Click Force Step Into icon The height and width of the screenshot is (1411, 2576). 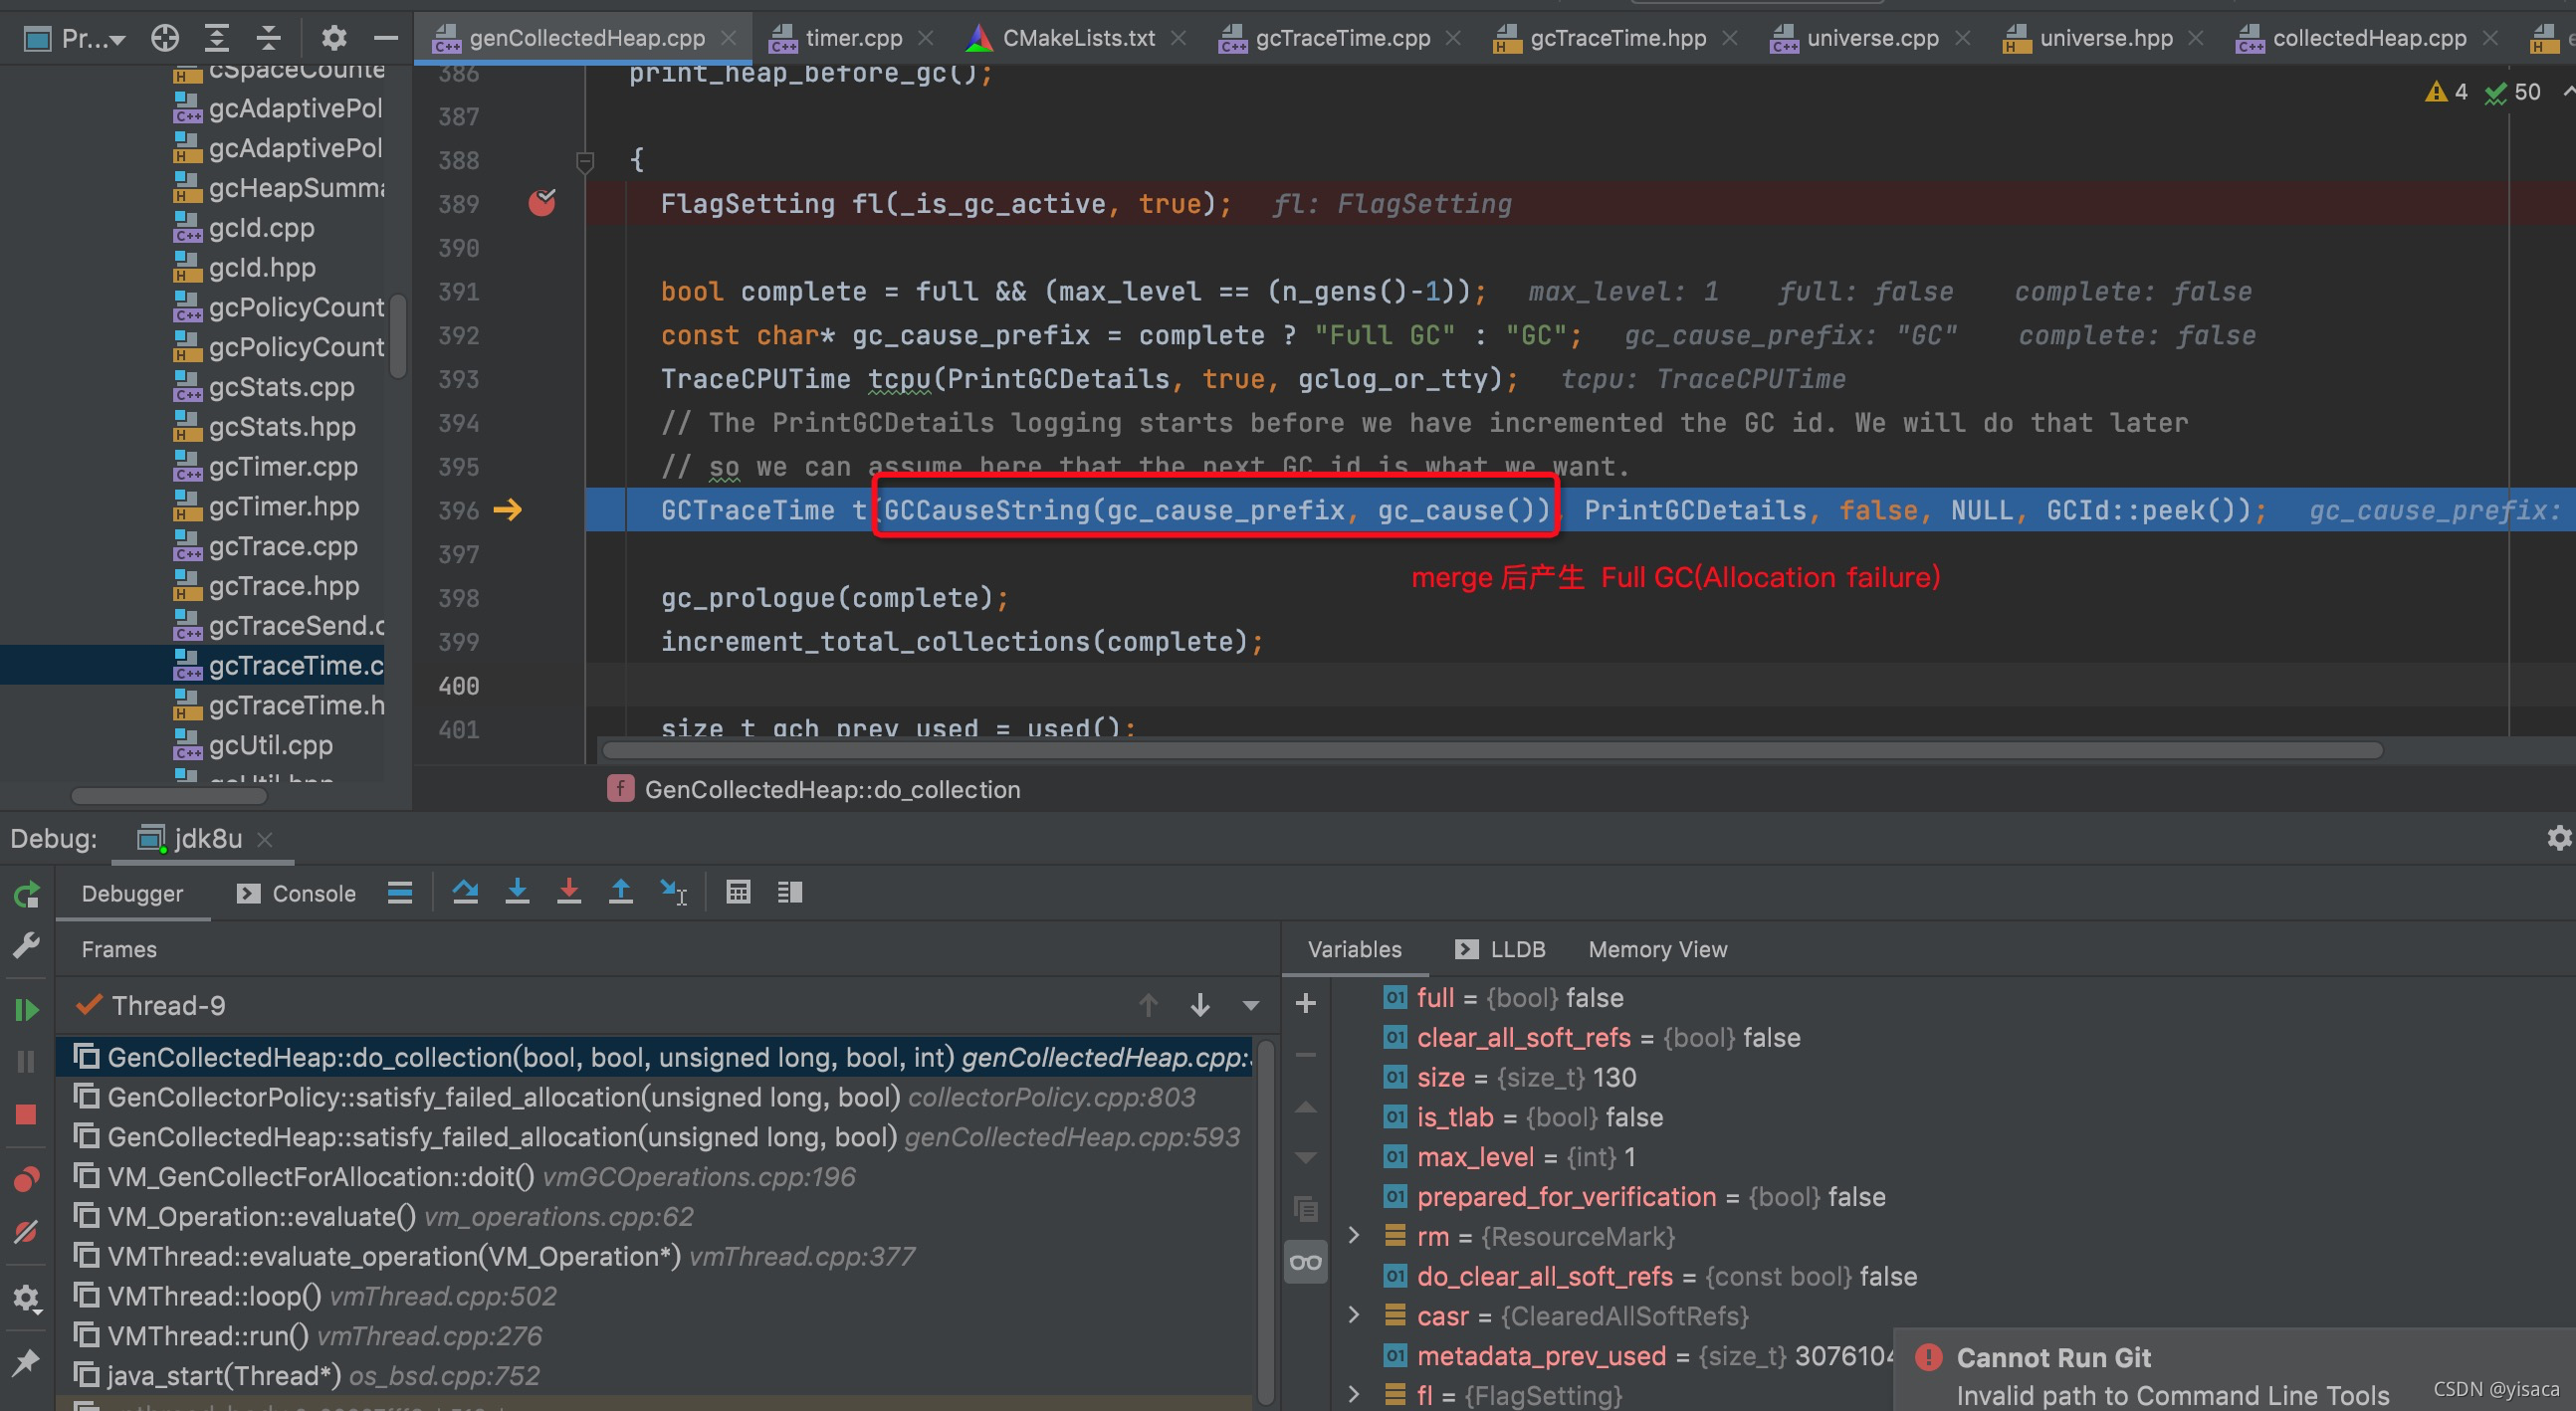pos(569,892)
